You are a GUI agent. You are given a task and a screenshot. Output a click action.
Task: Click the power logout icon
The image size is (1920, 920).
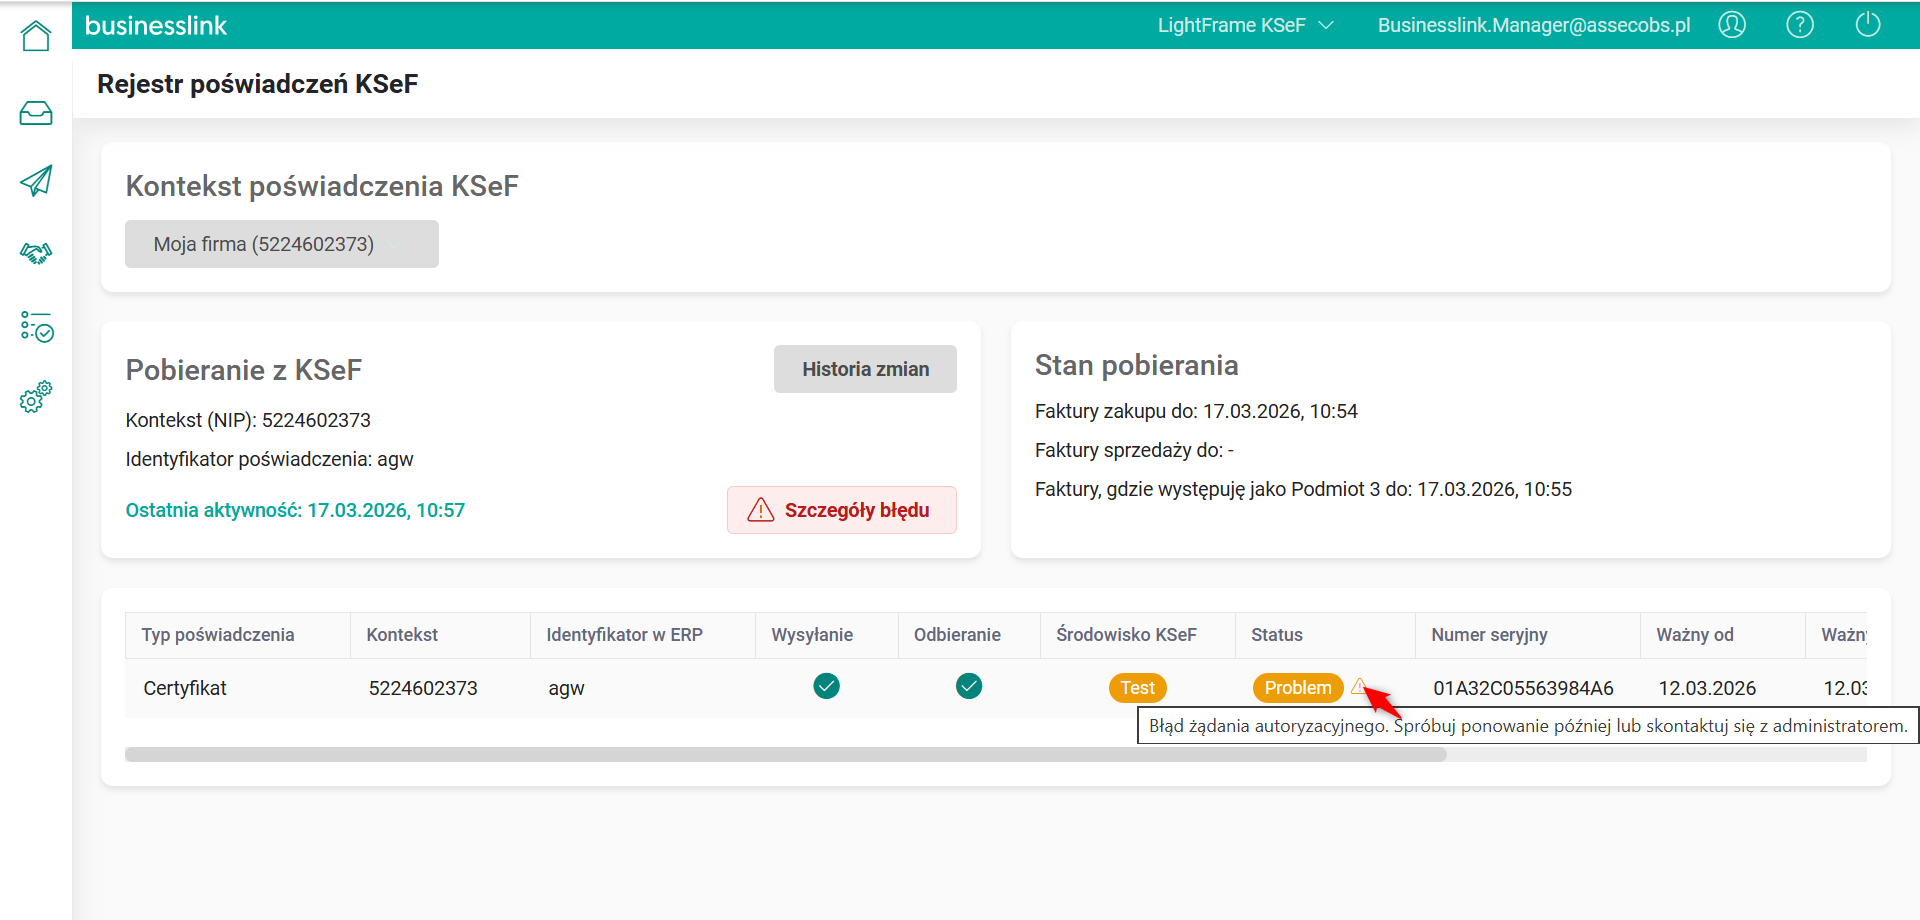(1868, 25)
